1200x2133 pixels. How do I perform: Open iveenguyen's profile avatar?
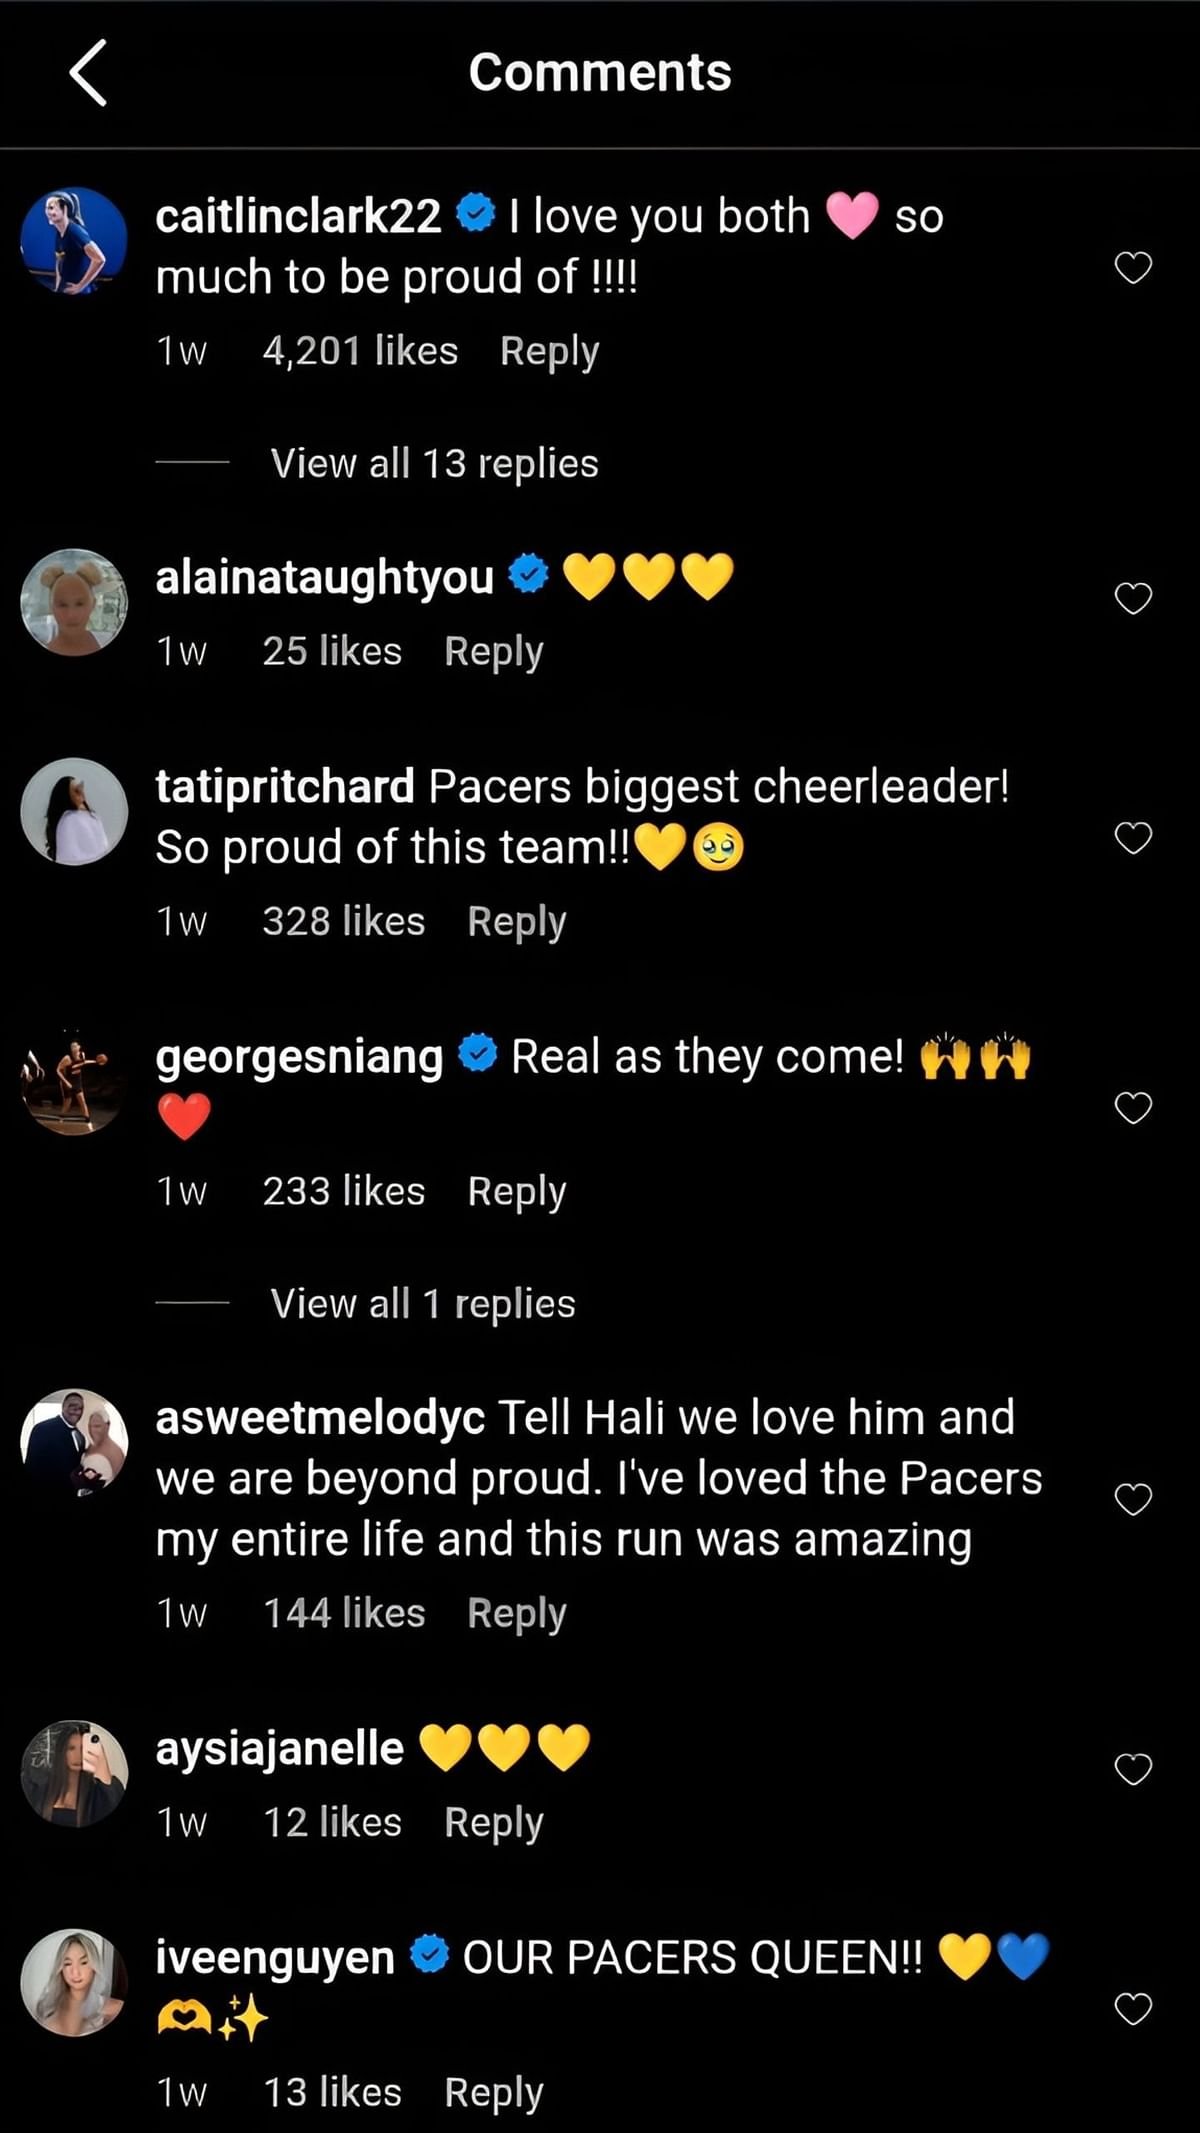point(74,1982)
